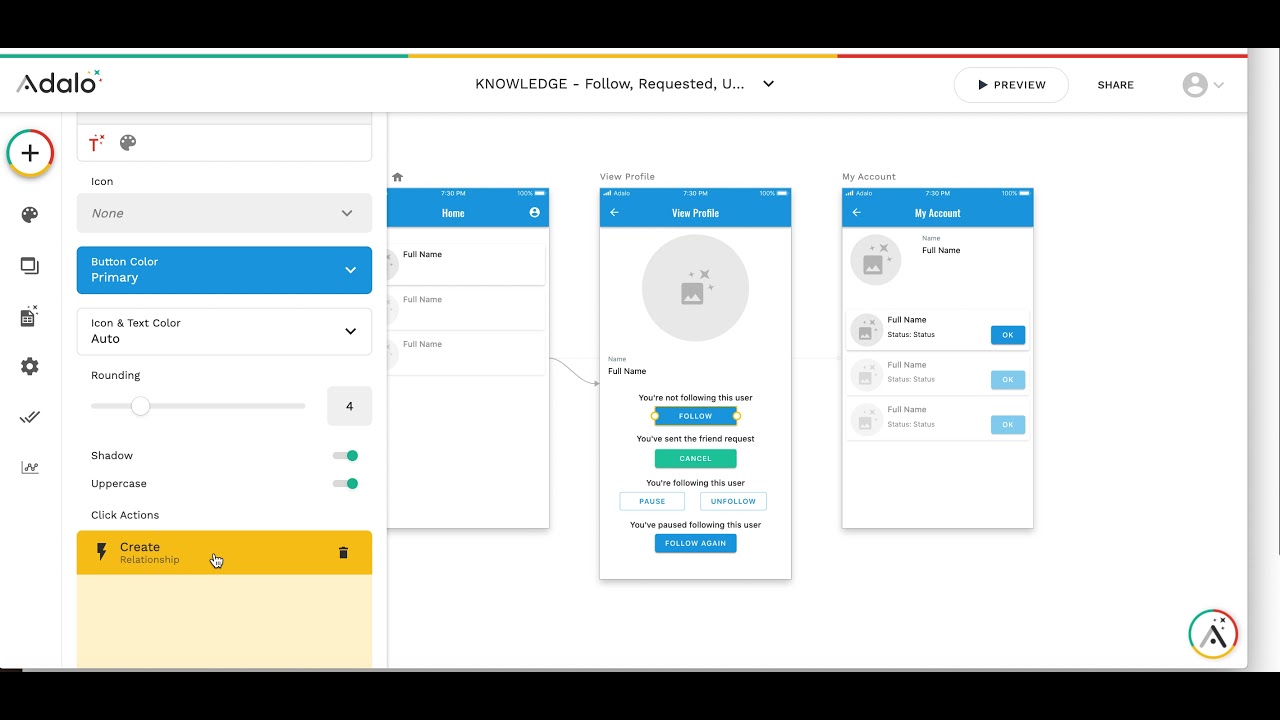Image resolution: width=1280 pixels, height=720 pixels.
Task: Click the text color palette icon
Action: tap(128, 143)
